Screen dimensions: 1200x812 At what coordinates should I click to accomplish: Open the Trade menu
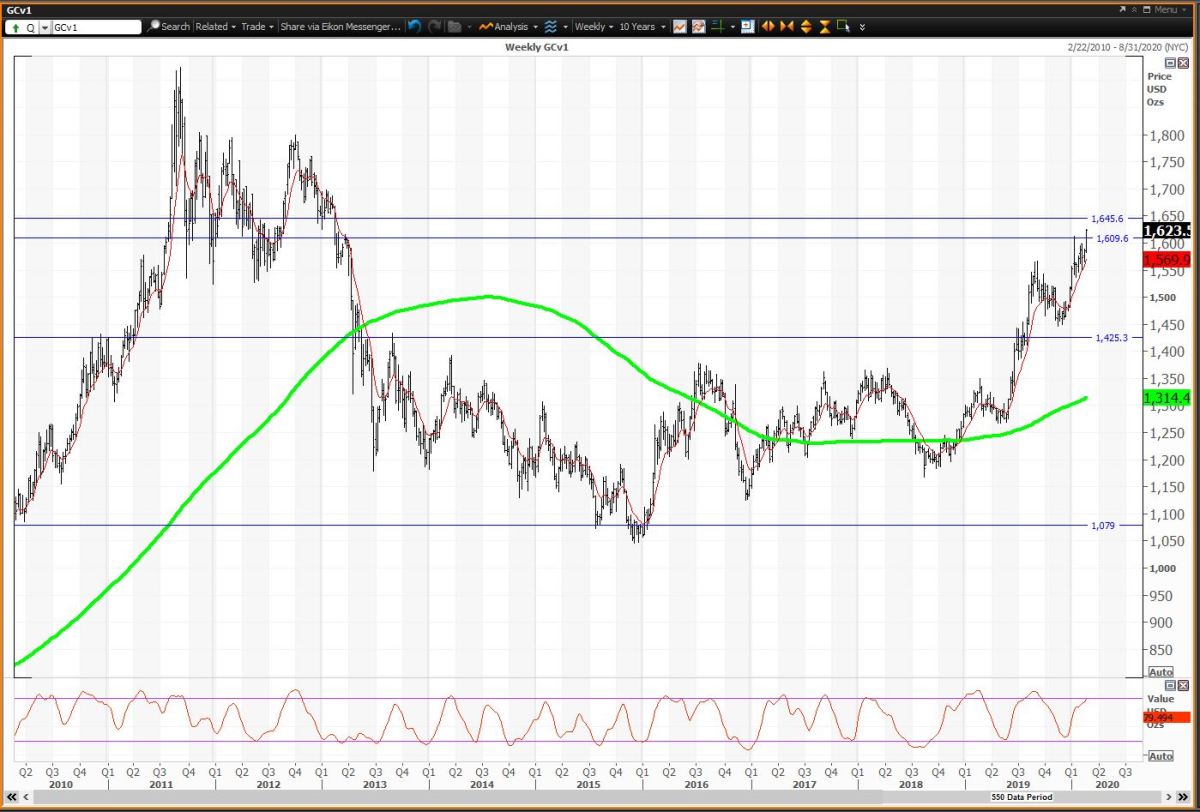click(258, 27)
